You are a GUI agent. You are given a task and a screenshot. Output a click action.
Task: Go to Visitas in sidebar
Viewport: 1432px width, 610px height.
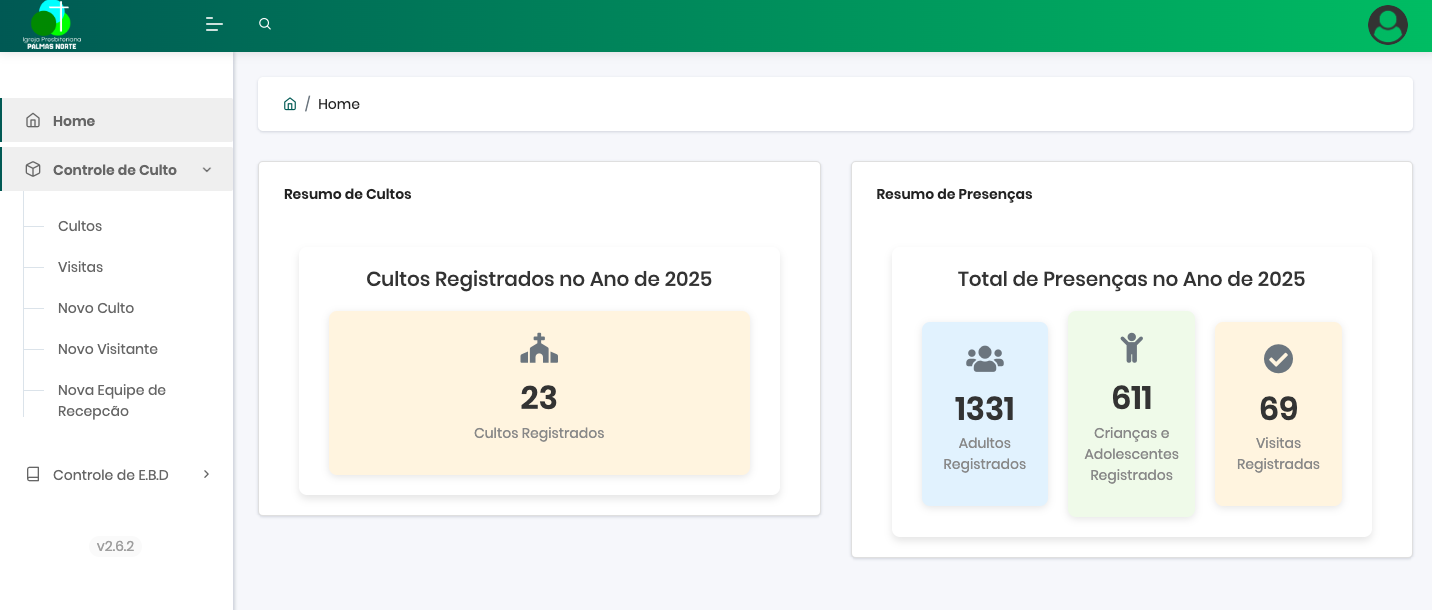coord(80,267)
